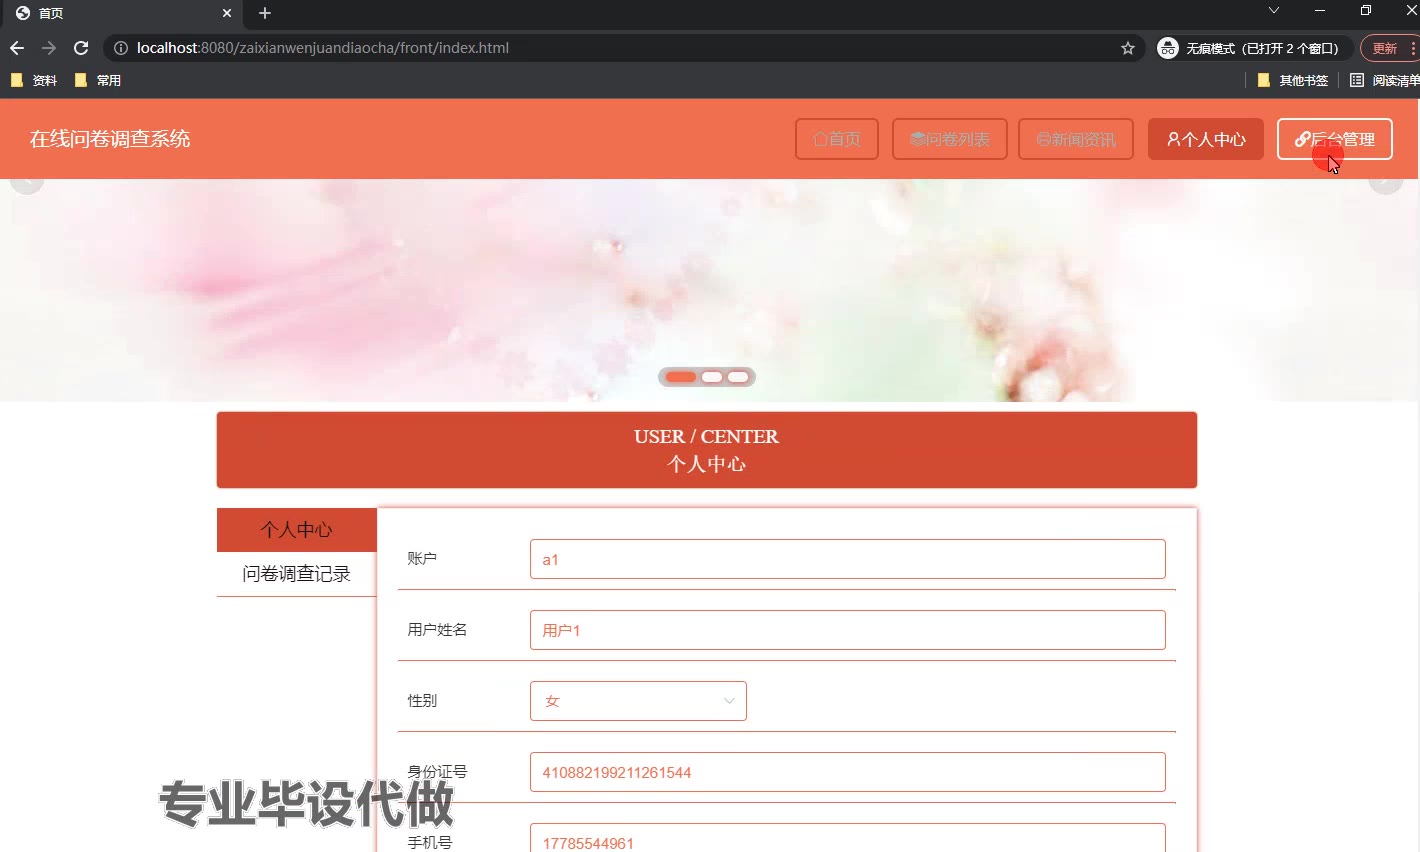This screenshot has height=852, width=1420.
Task: Open 新闻资讯 in the site menu
Action: click(x=1076, y=139)
